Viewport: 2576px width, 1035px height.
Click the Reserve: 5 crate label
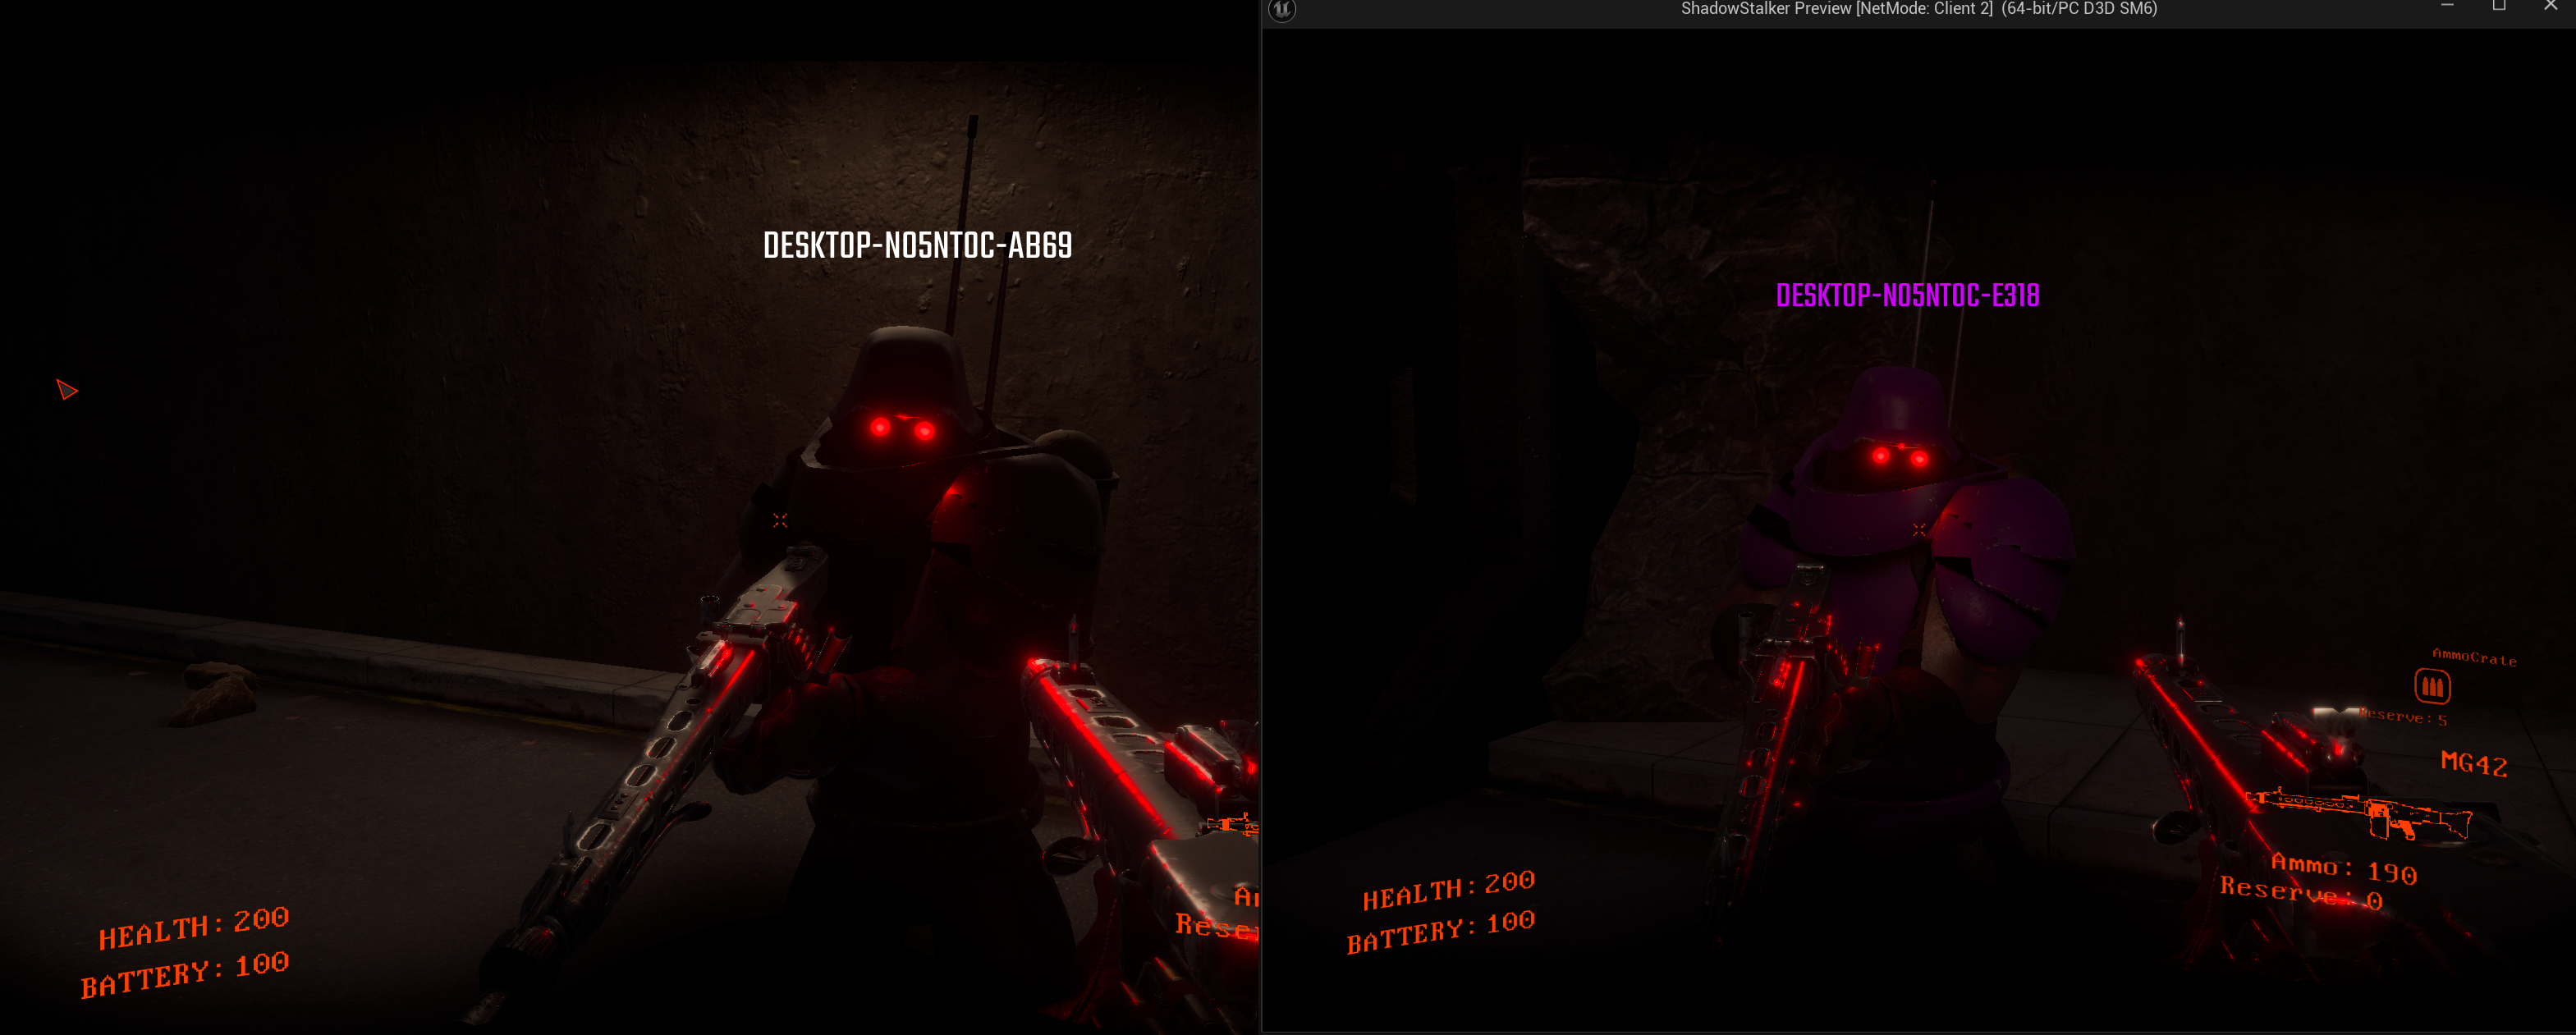click(x=2403, y=716)
